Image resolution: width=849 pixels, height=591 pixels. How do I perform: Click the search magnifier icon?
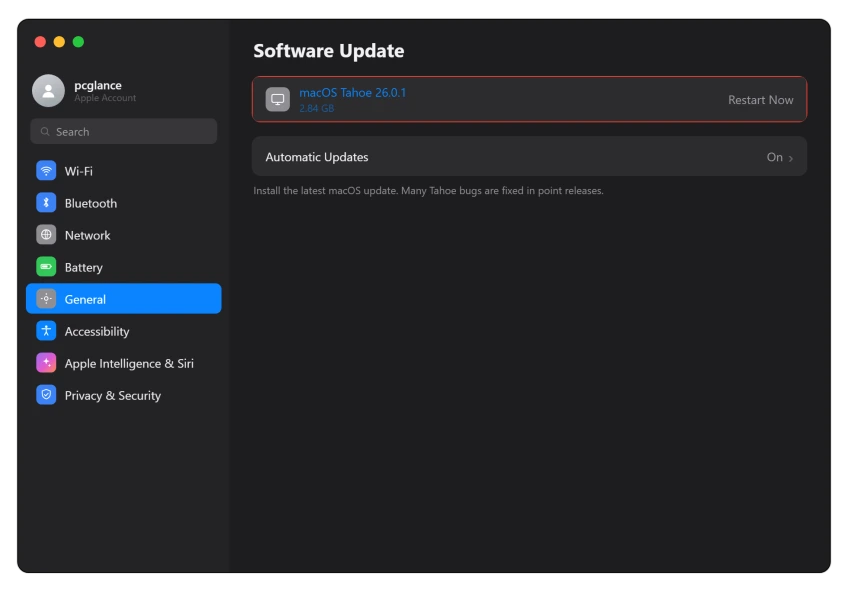(x=45, y=132)
